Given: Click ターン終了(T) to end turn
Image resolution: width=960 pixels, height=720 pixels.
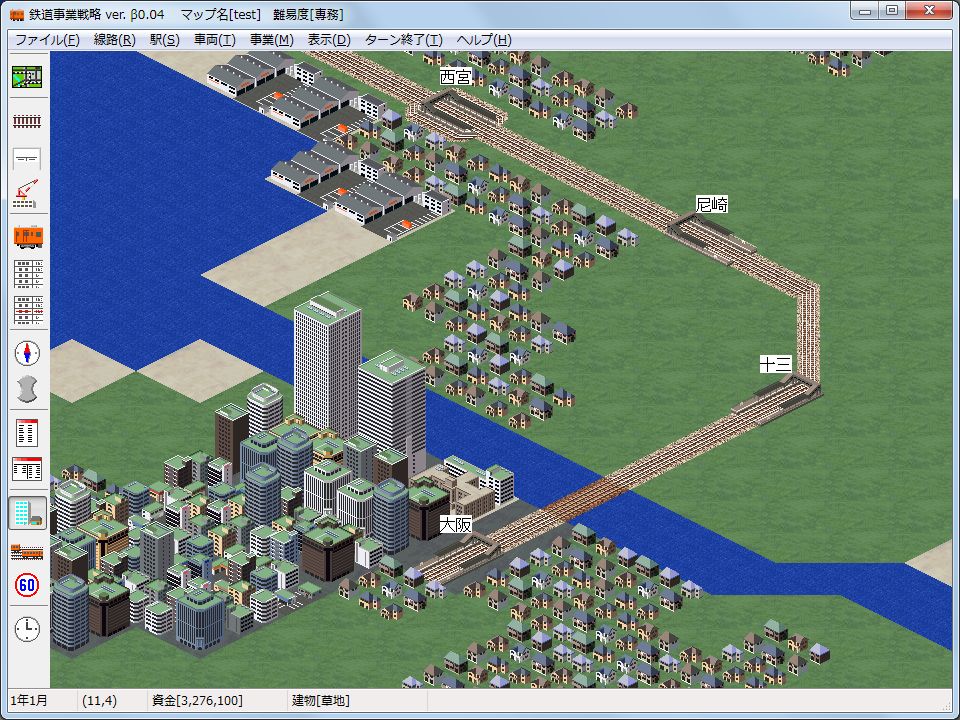Looking at the screenshot, I should point(403,40).
